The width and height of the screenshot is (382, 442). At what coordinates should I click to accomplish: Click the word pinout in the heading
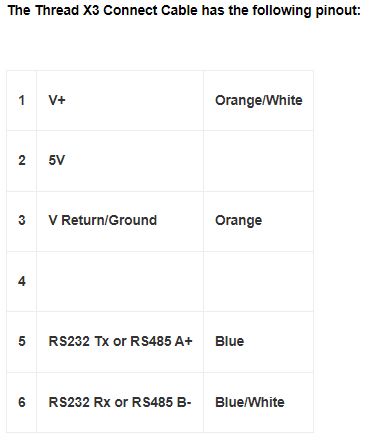(338, 11)
